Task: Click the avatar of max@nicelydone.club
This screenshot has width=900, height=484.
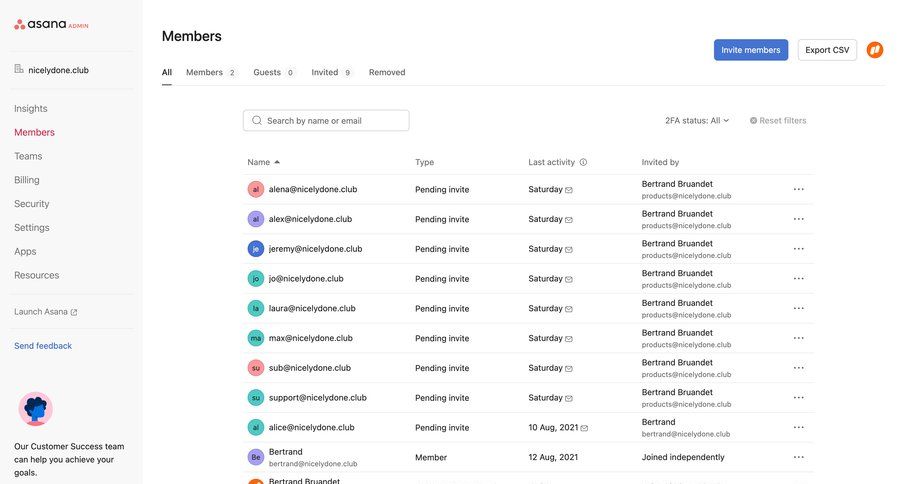Action: pos(255,338)
